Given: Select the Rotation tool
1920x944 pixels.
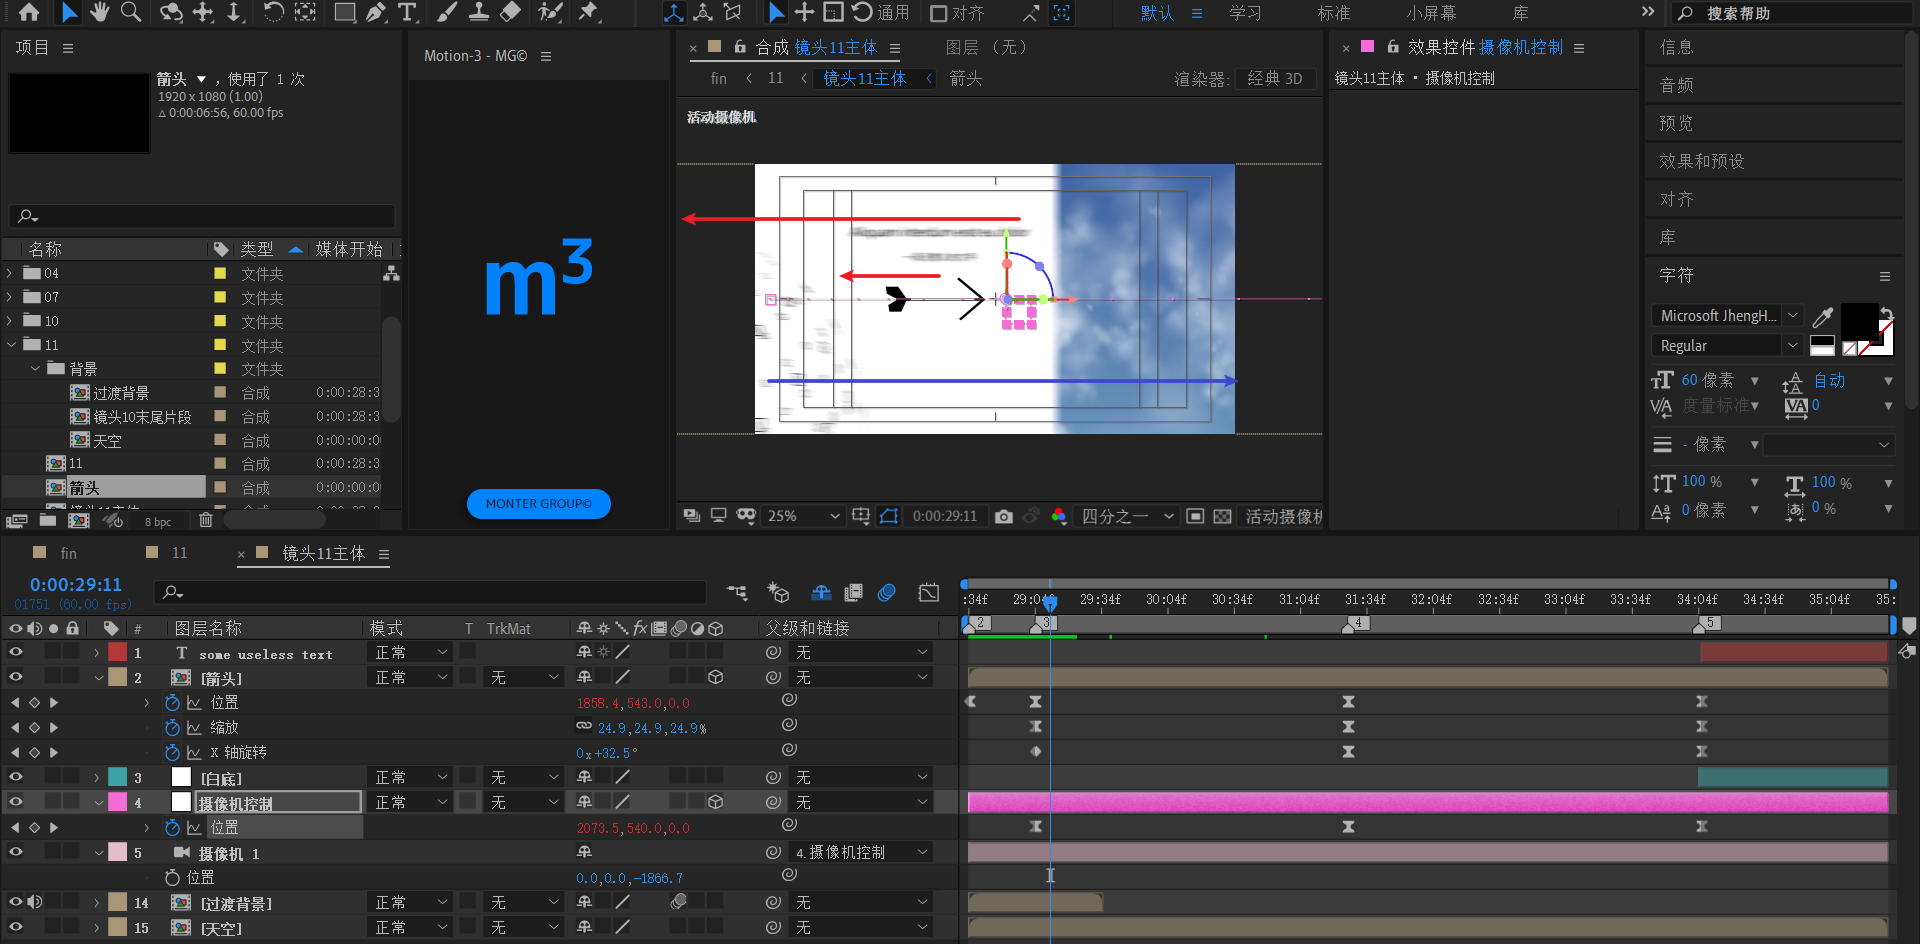Looking at the screenshot, I should (272, 12).
